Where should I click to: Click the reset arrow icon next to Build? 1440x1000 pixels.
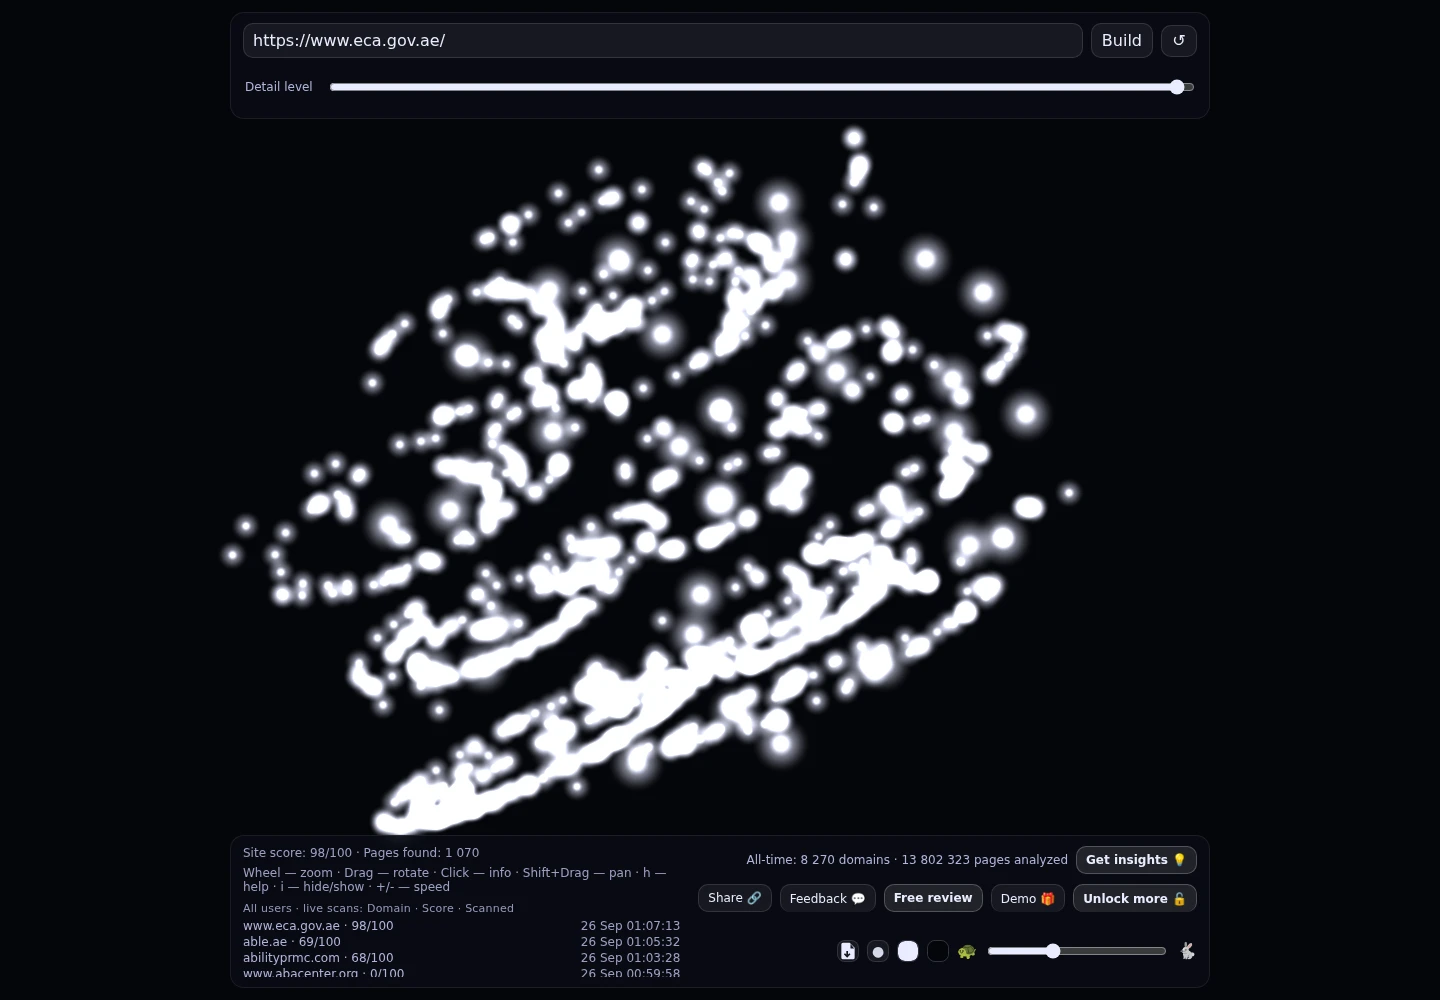click(1179, 41)
